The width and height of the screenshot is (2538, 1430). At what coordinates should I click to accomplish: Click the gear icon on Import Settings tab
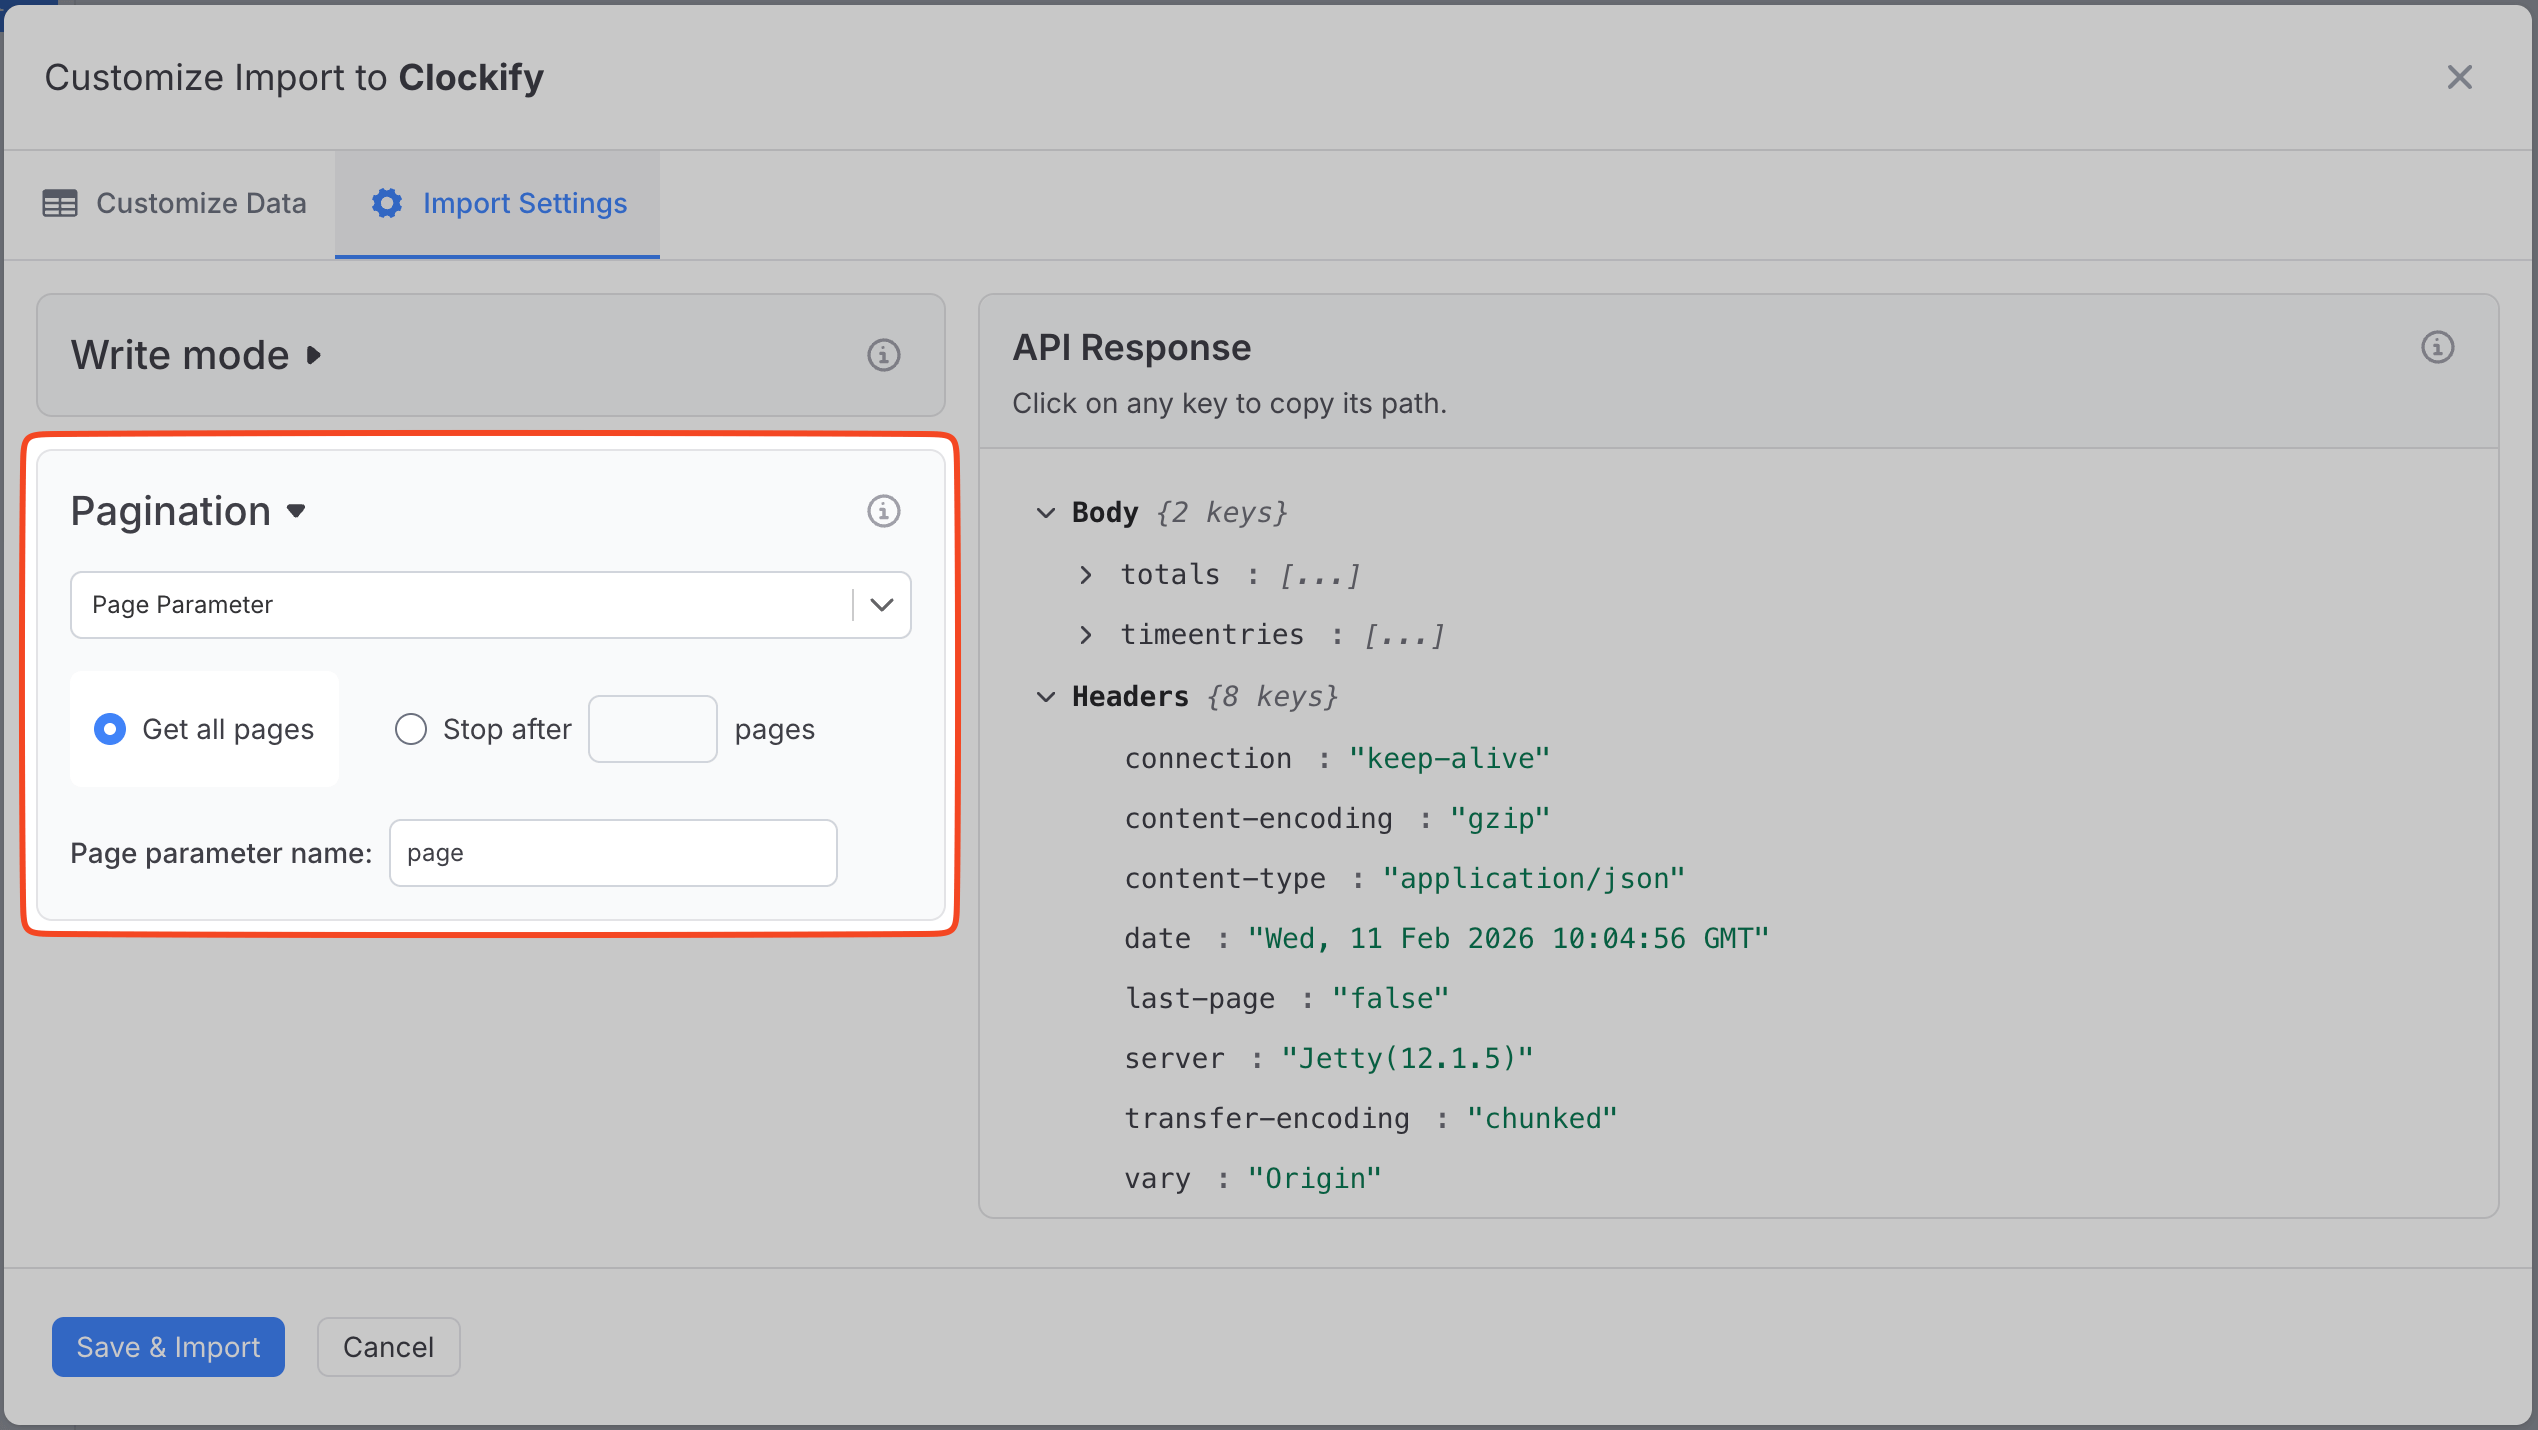[387, 203]
